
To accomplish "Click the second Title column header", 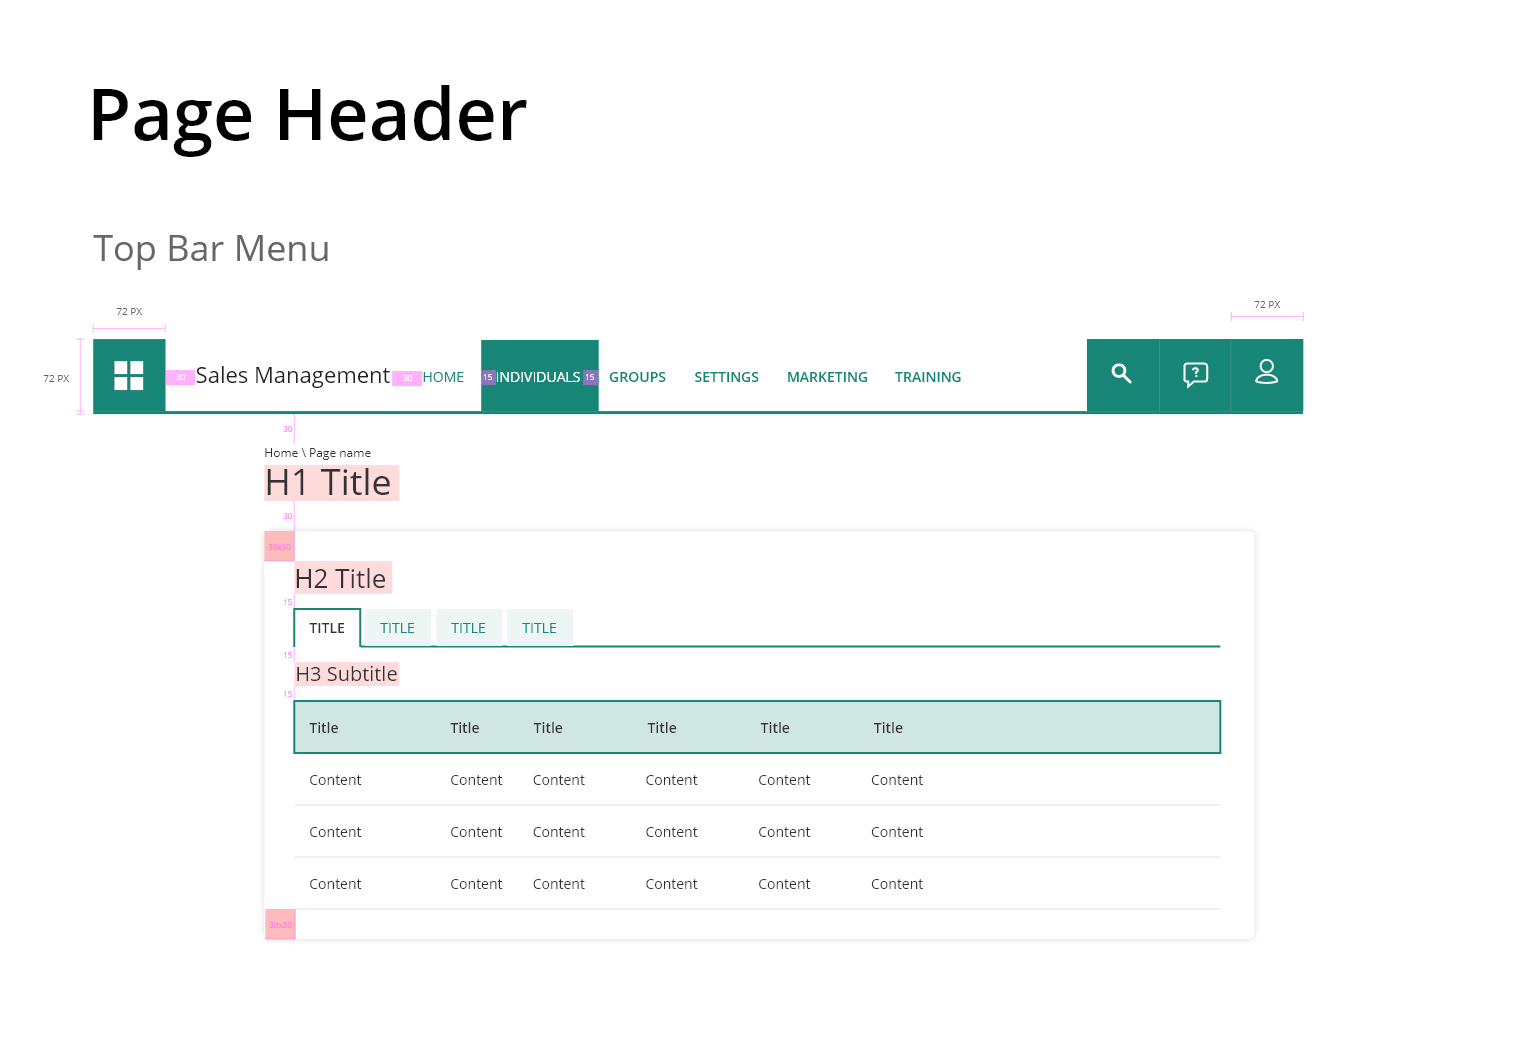I will click(465, 728).
